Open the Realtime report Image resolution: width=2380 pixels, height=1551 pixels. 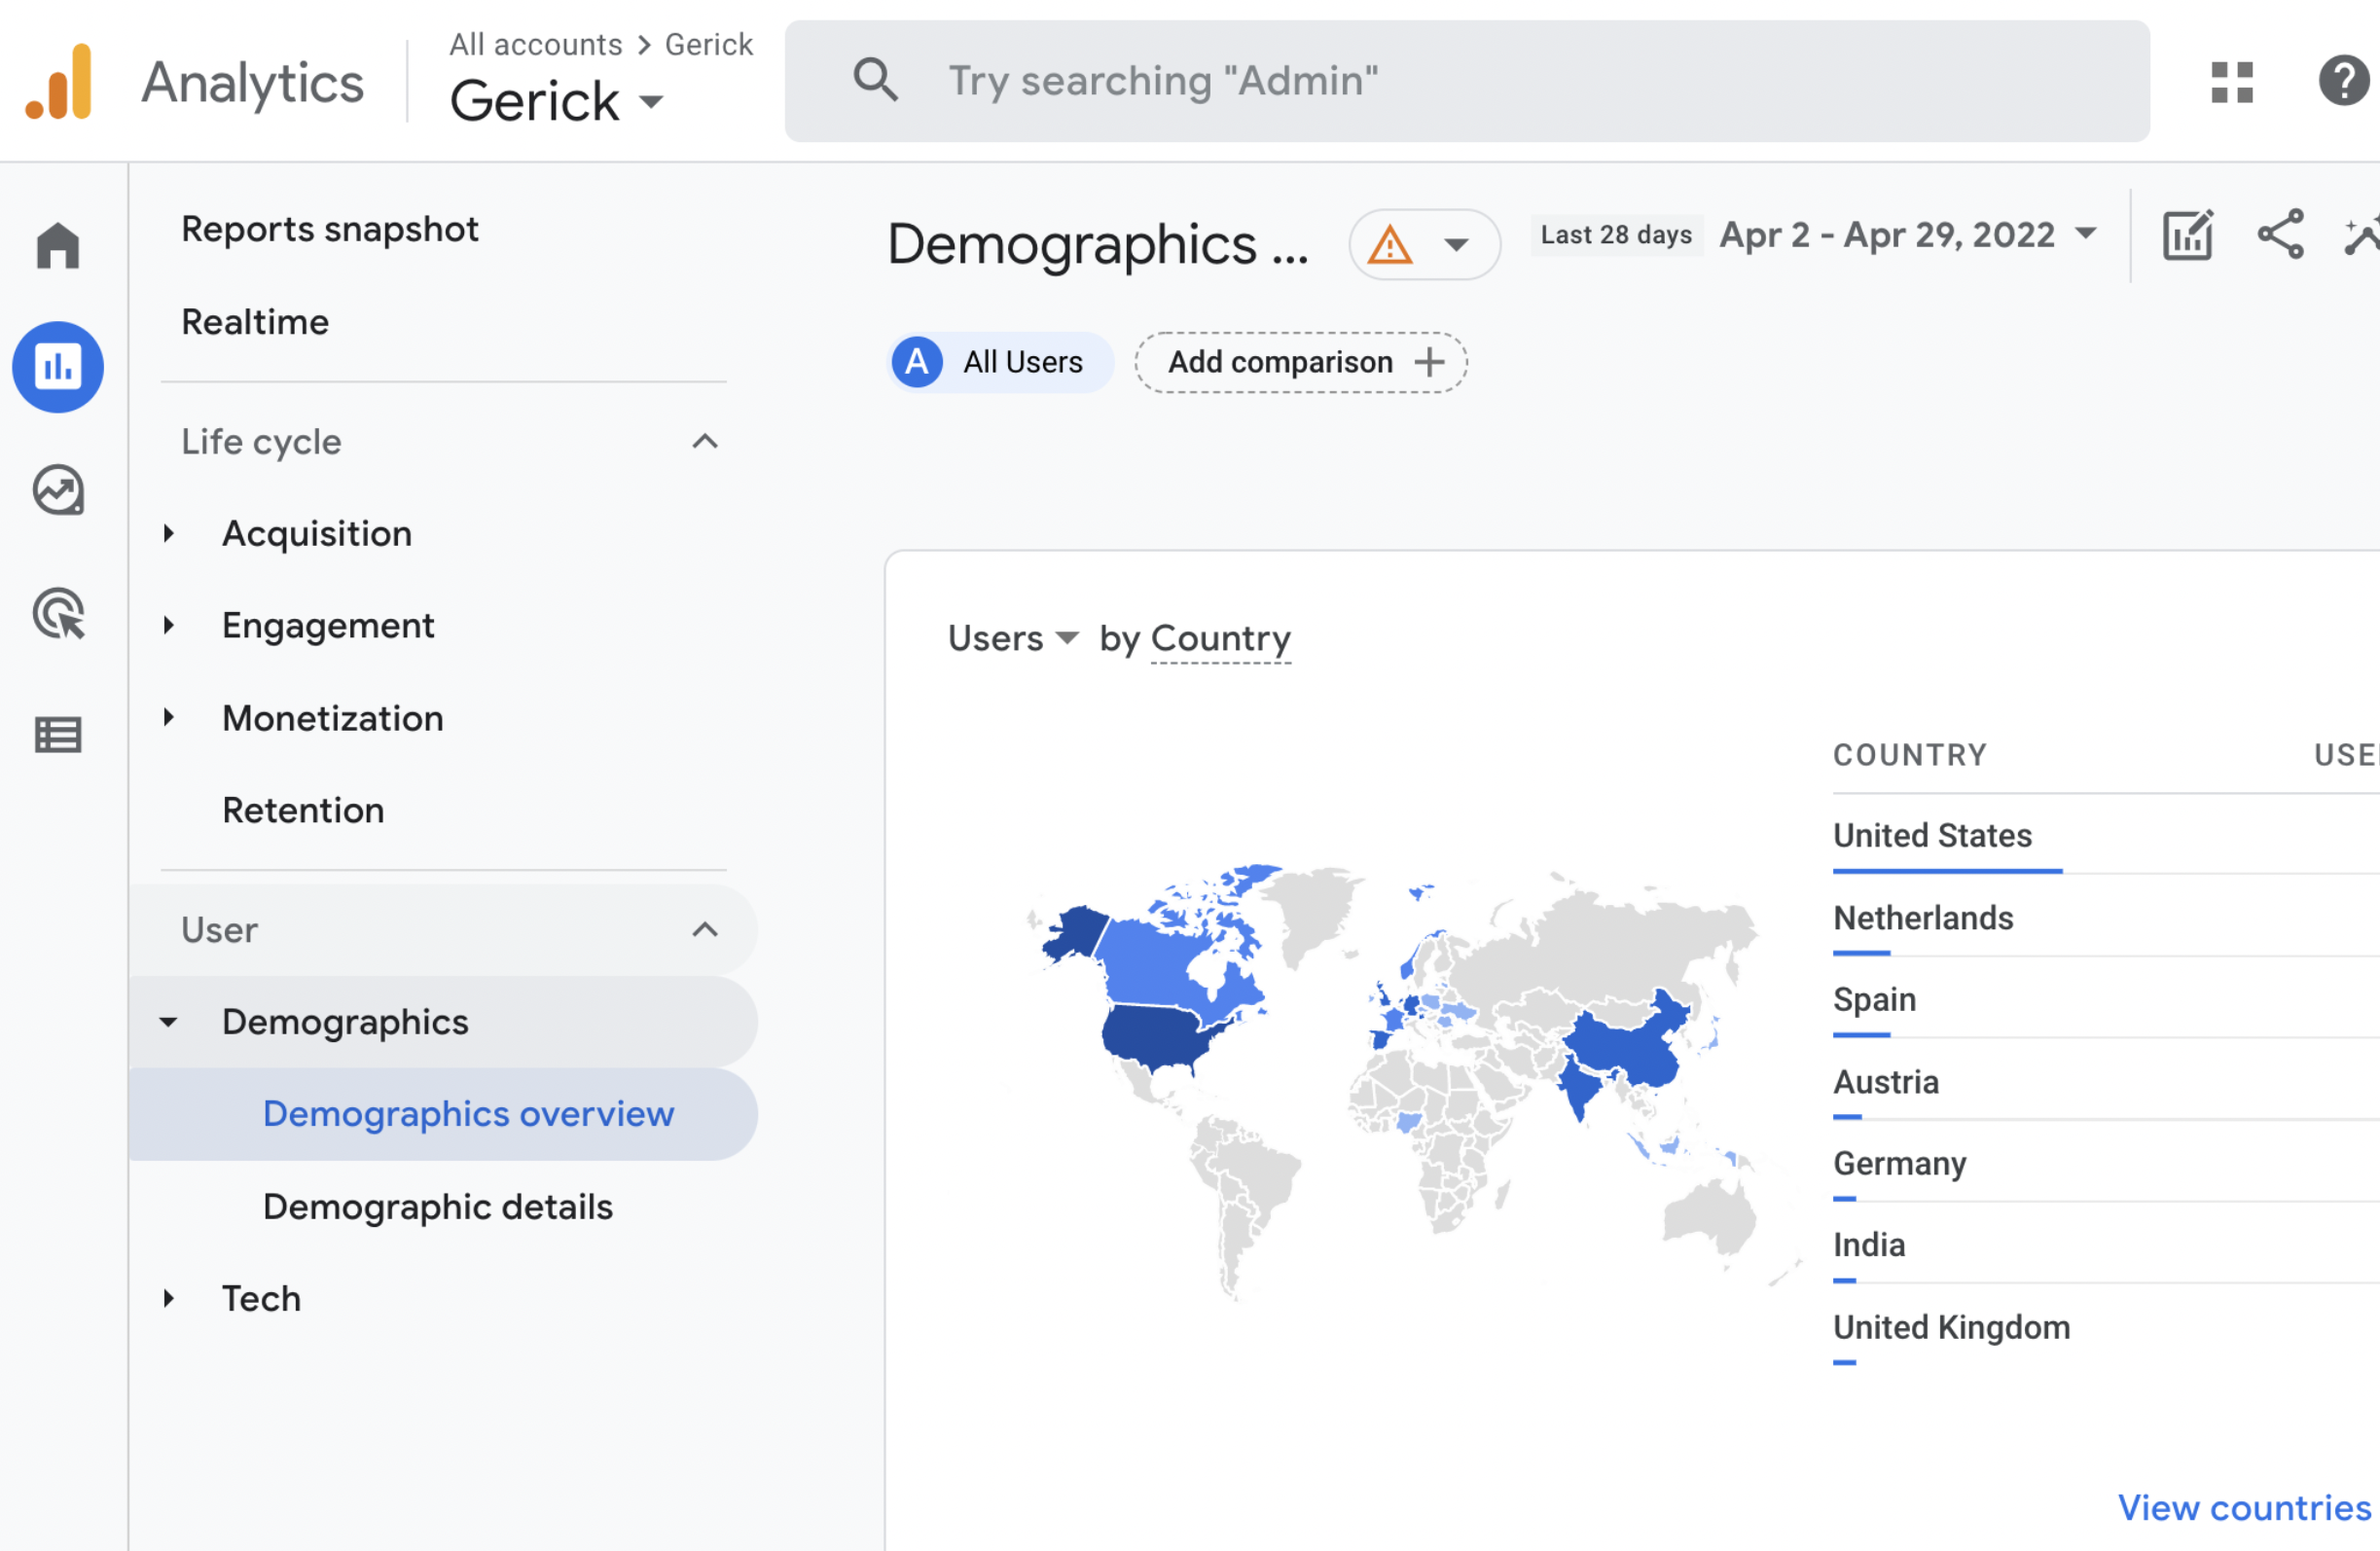point(255,322)
